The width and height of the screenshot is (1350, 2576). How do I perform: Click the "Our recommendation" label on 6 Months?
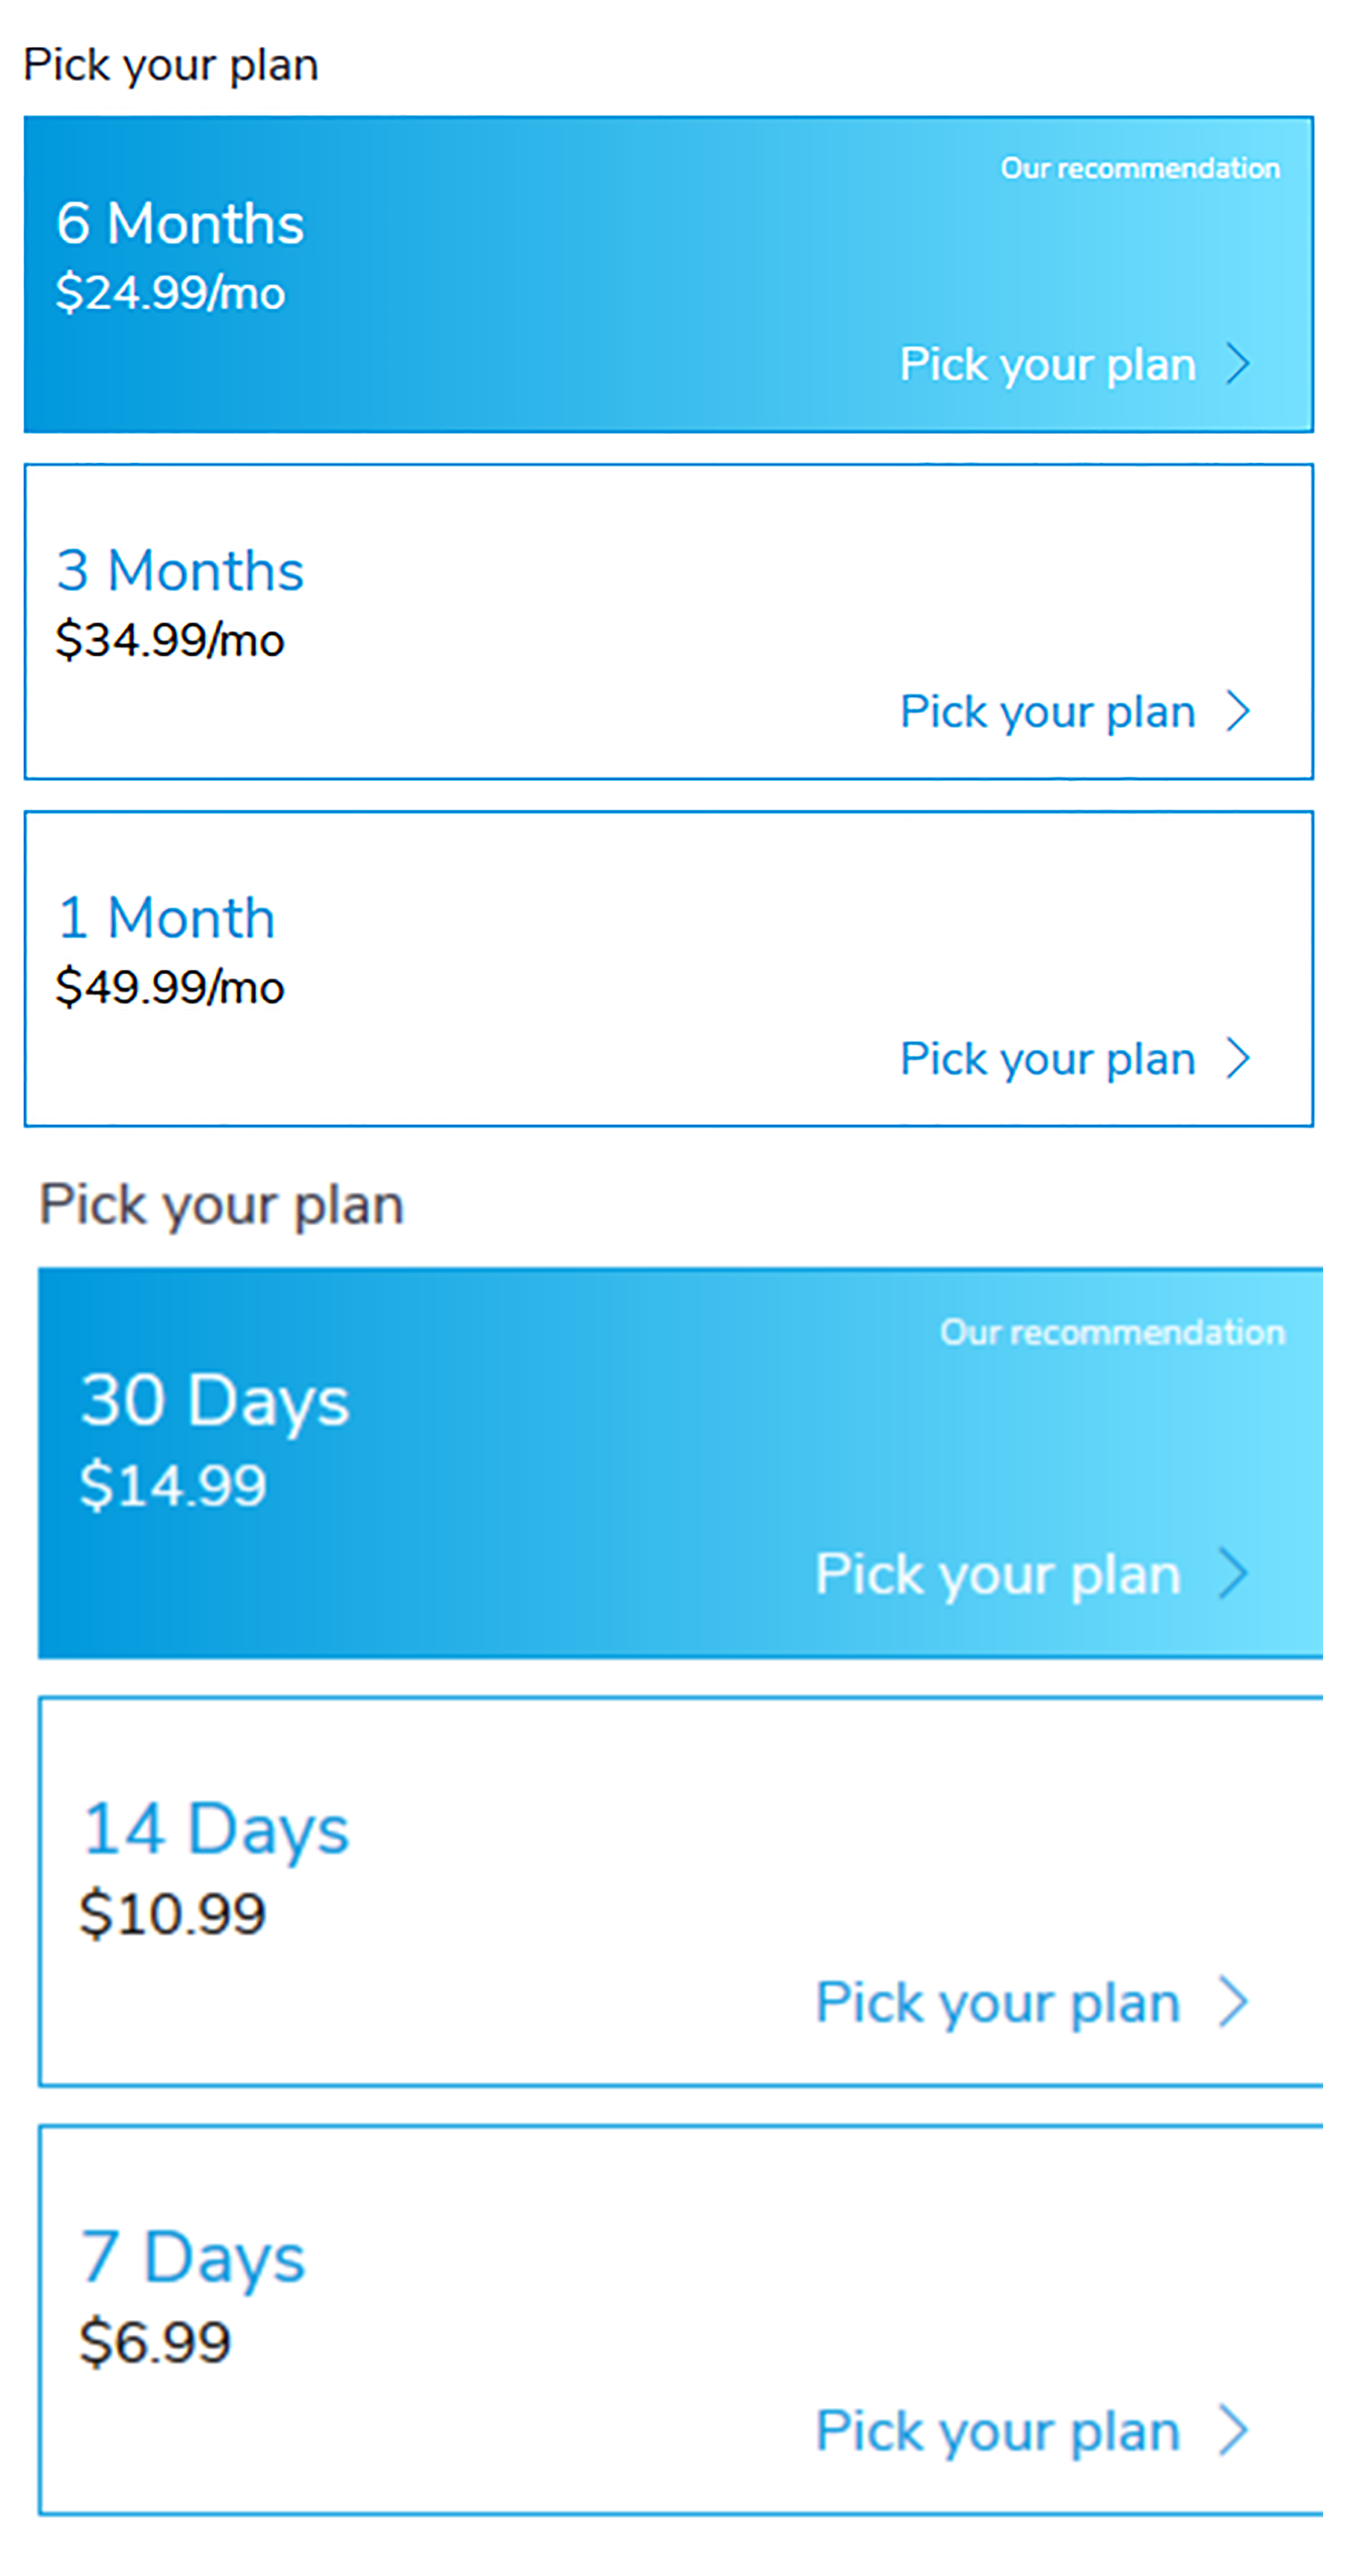[x=1140, y=168]
